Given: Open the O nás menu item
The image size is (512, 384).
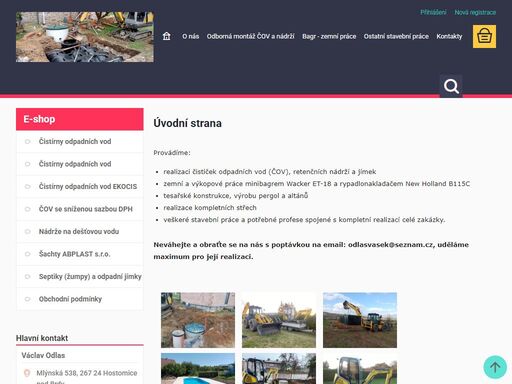Looking at the screenshot, I should coord(190,36).
